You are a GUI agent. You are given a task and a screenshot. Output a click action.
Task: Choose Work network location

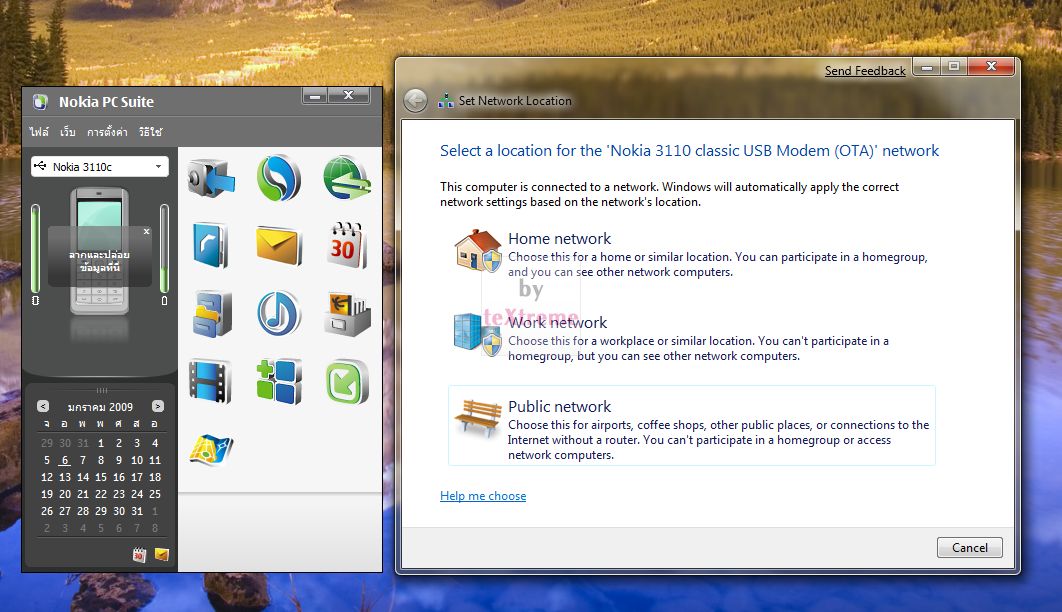click(x=692, y=338)
